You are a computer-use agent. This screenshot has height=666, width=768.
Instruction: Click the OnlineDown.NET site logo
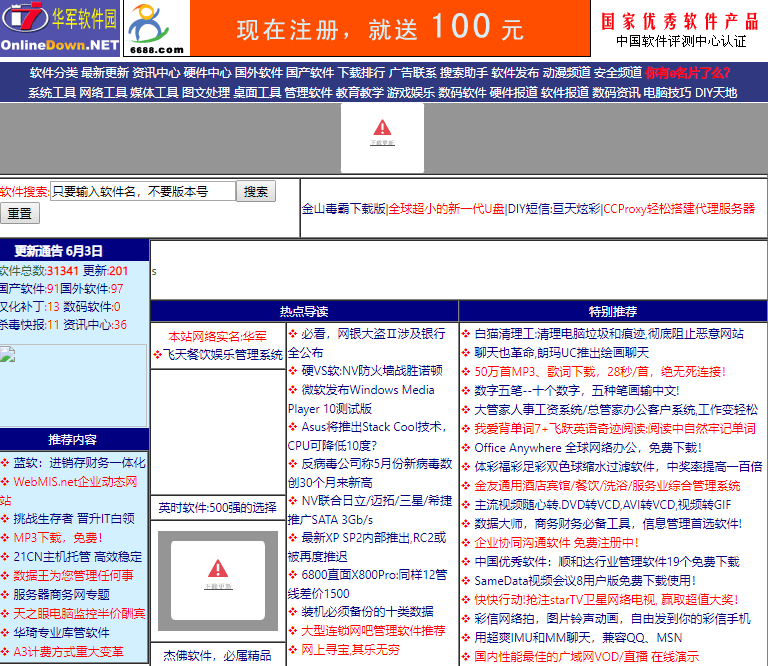tap(60, 28)
